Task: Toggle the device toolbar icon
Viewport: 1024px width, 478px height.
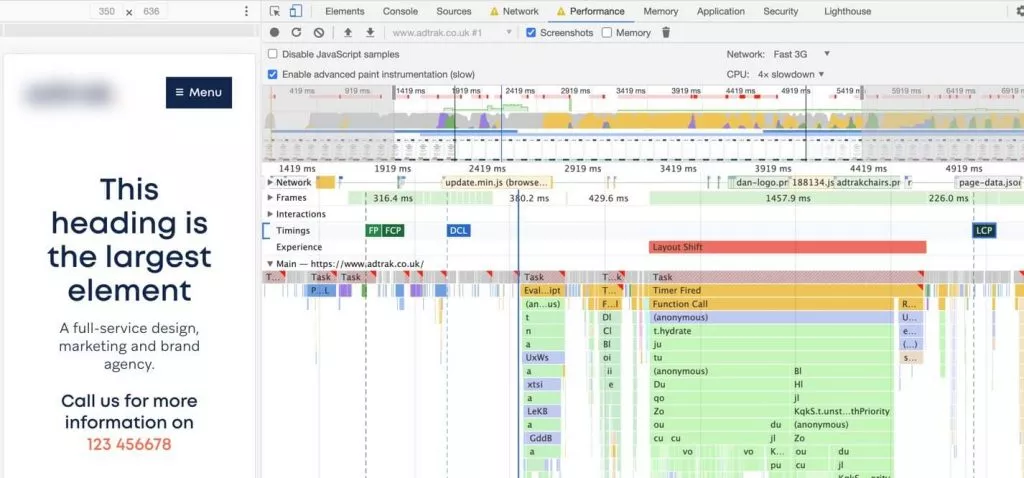Action: (296, 11)
